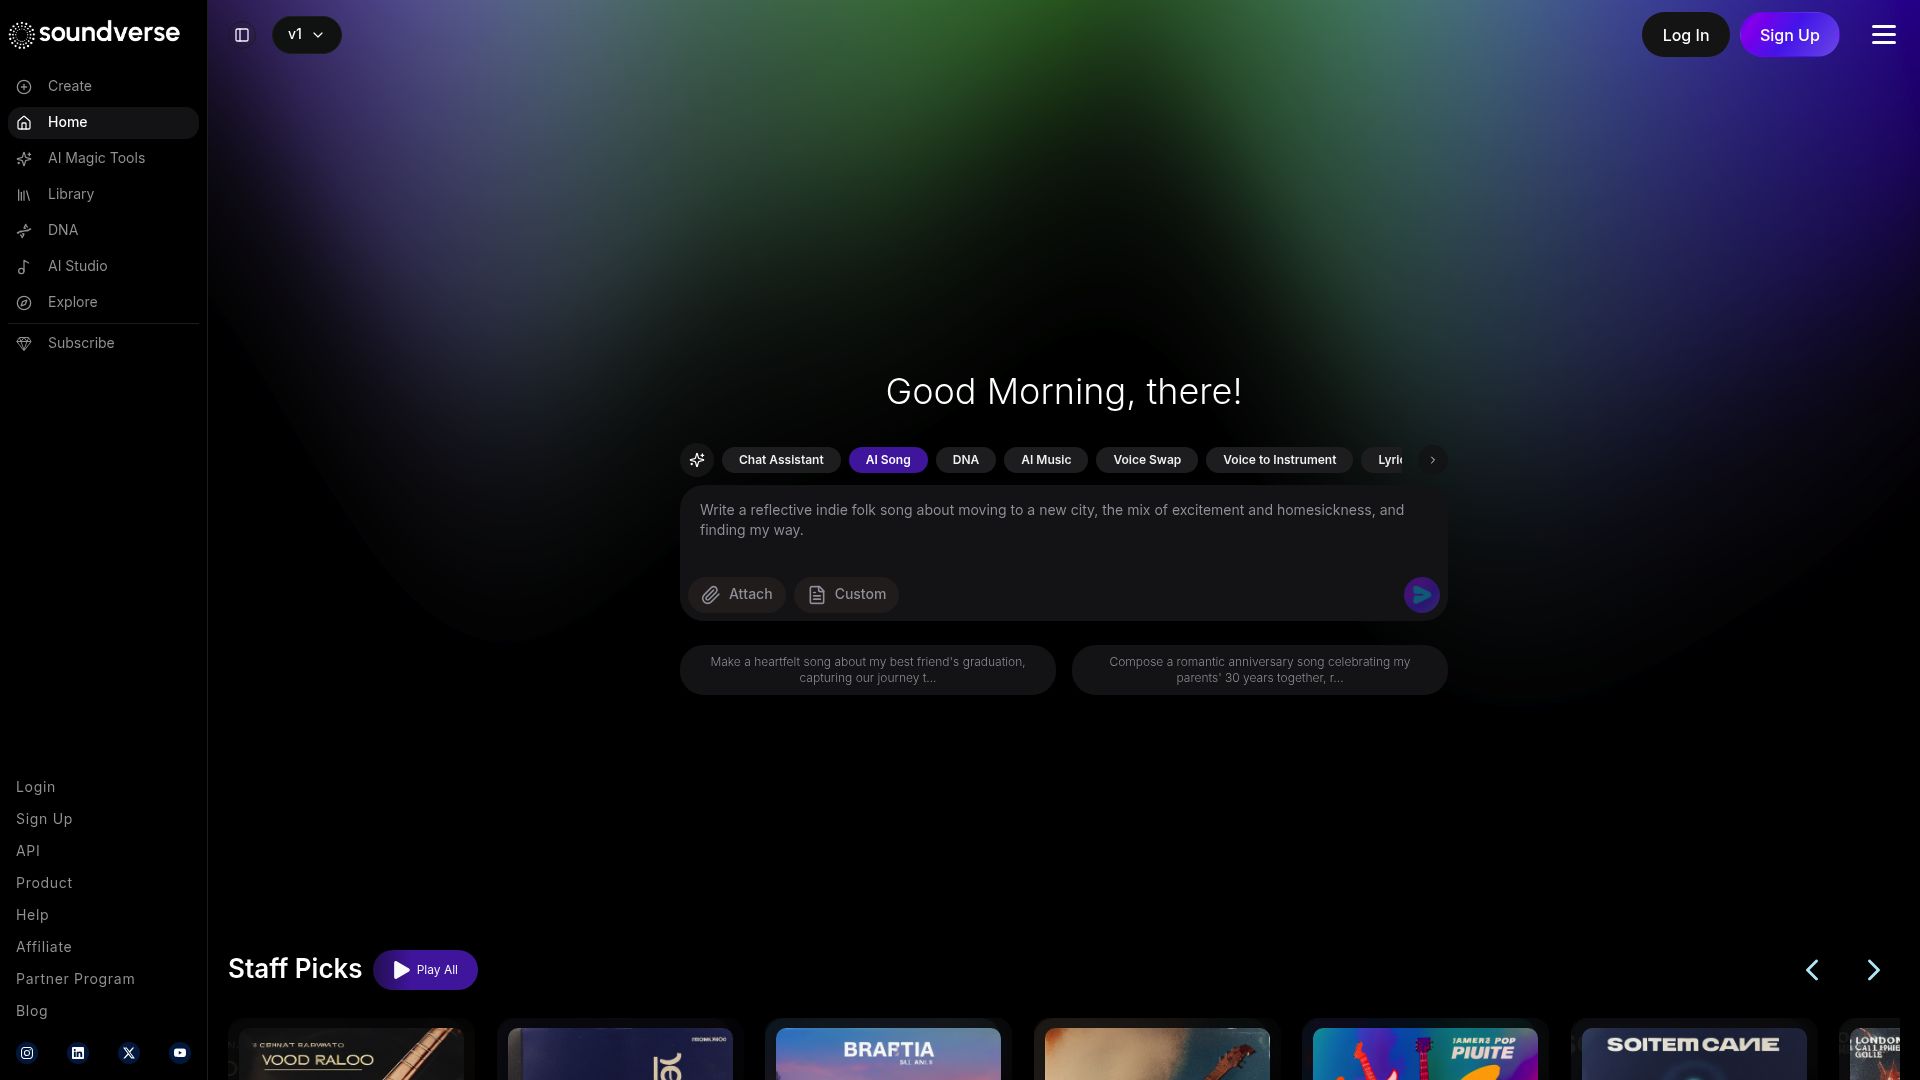1920x1080 pixels.
Task: Select the AI Music mode chip
Action: click(x=1046, y=460)
